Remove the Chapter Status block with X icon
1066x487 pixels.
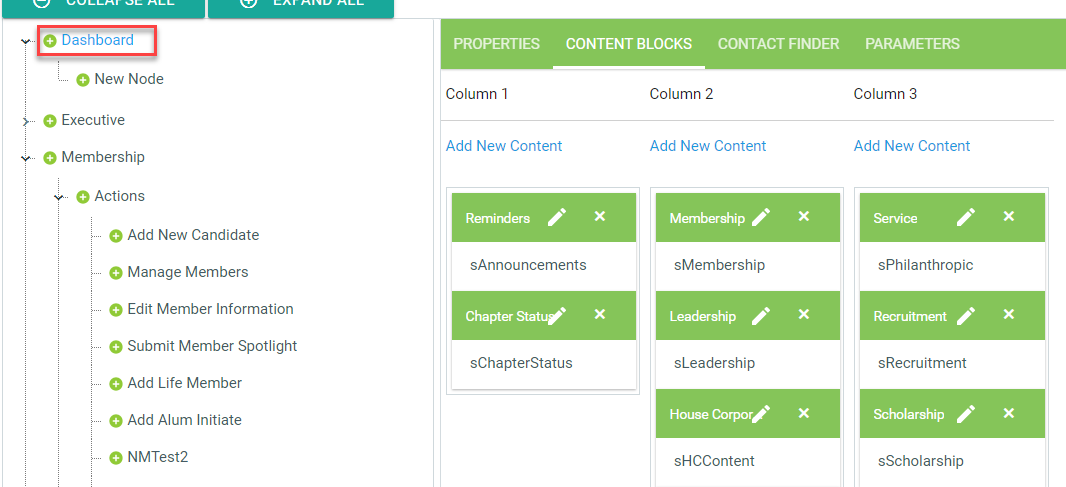coord(600,315)
